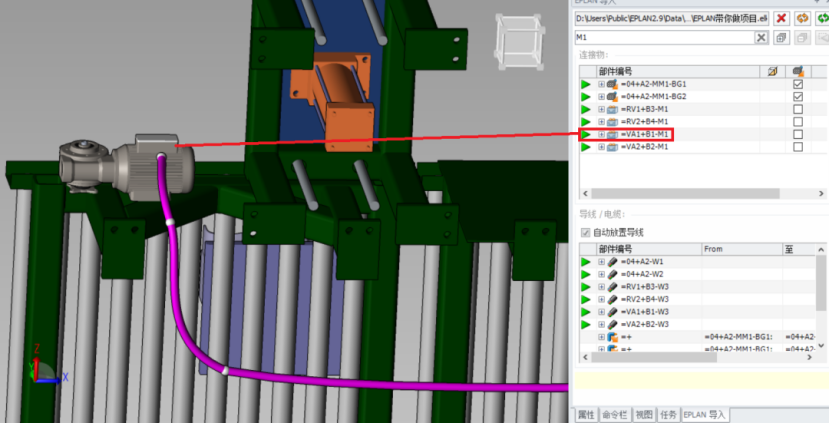Expand the =04+A2-MM1-BG2 tree node

pos(601,97)
